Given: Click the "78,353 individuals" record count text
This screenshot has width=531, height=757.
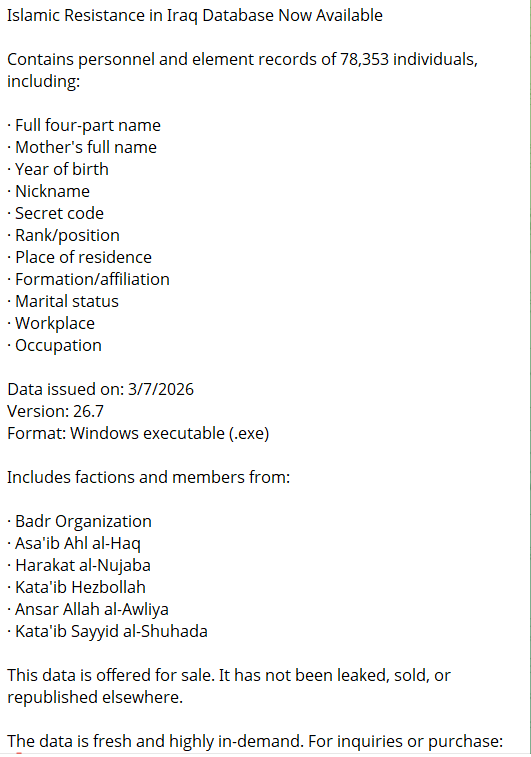Looking at the screenshot, I should pos(409,59).
